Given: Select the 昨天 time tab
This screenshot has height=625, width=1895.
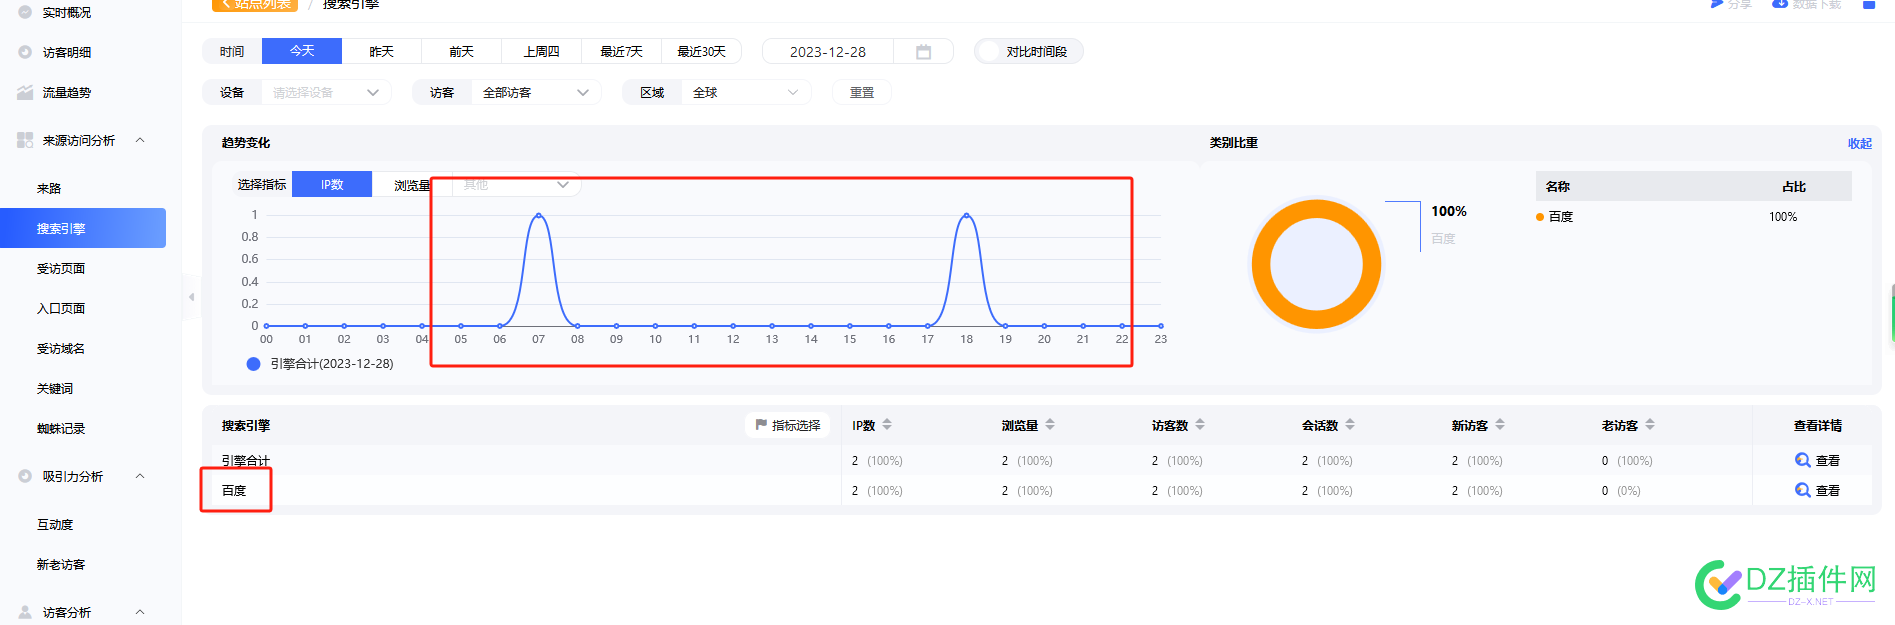Looking at the screenshot, I should coord(382,51).
